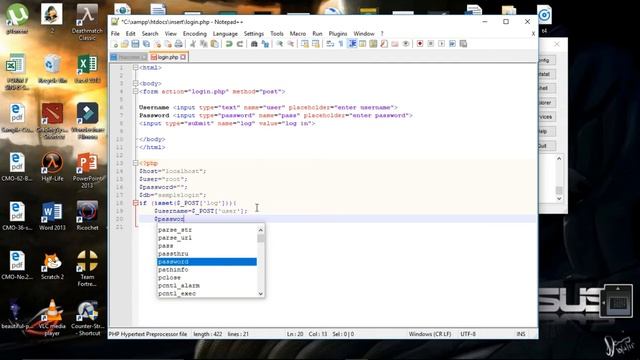Click autocomplete list scroll-down arrow
This screenshot has height=360, width=640.
(x=261, y=293)
